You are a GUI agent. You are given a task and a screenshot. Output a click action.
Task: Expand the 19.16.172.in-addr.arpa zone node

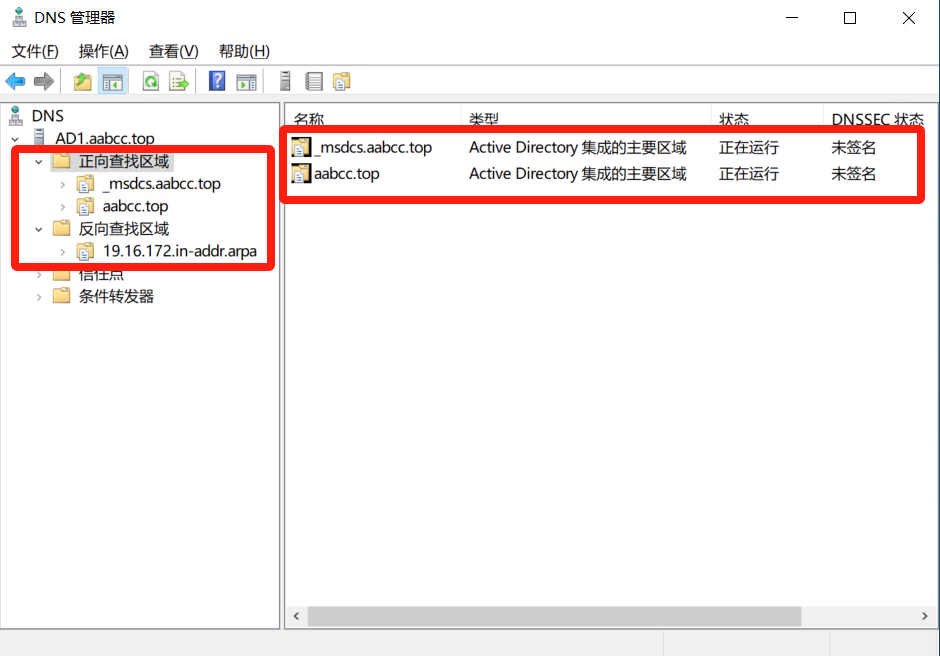pos(63,252)
